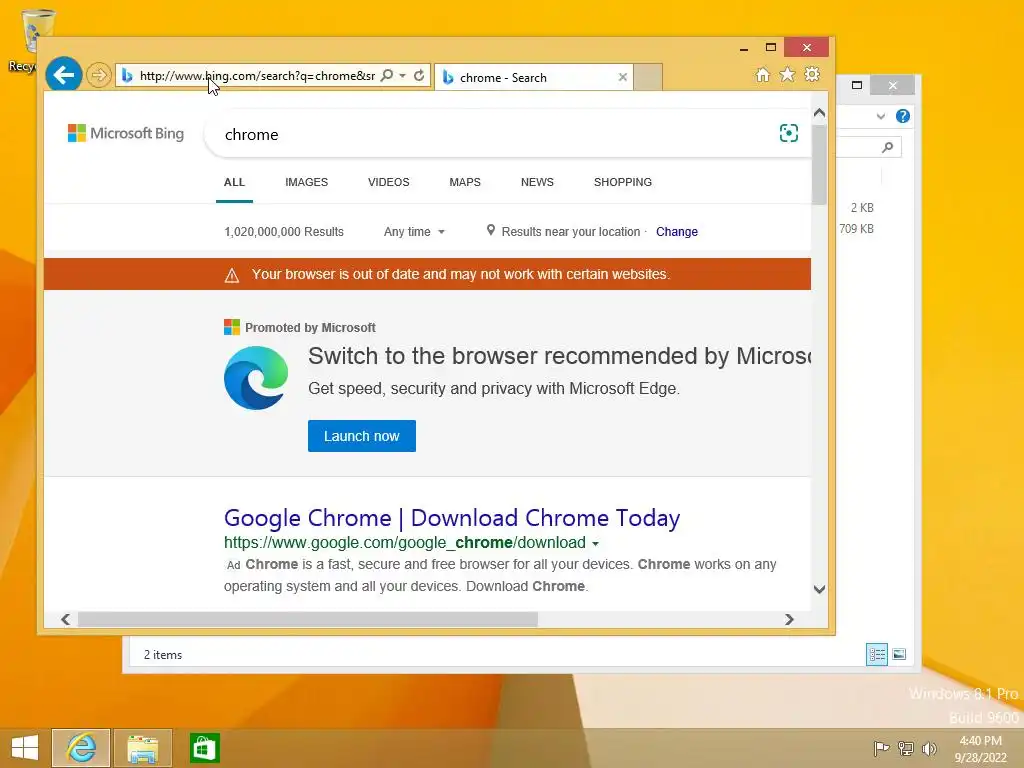Click the volume speaker icon in system tray
Image resolution: width=1024 pixels, height=768 pixels.
coord(929,748)
